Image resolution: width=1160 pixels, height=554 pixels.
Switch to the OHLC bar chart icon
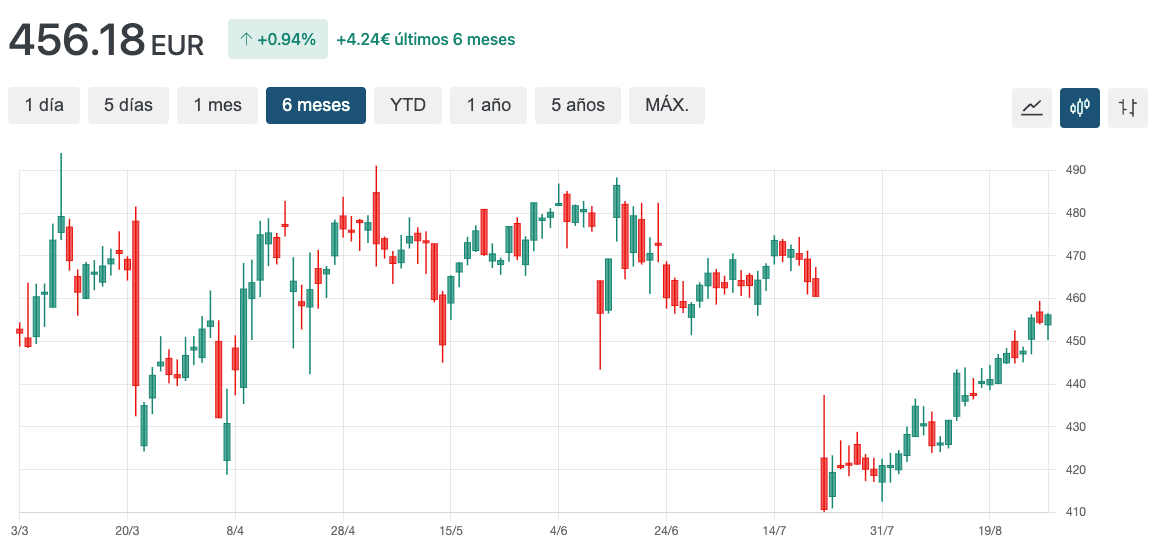click(1128, 107)
